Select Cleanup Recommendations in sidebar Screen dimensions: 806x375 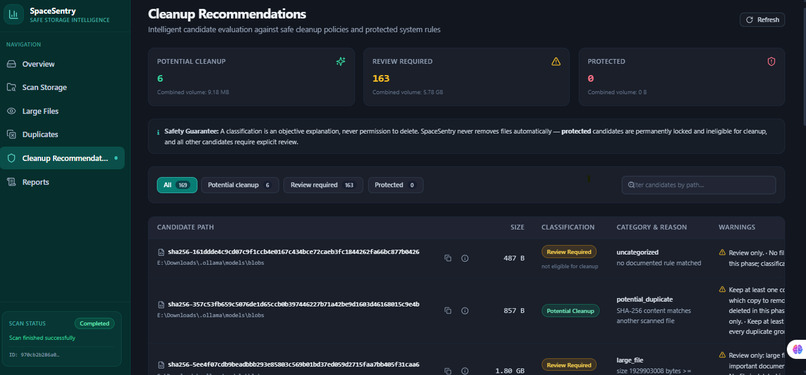pos(62,158)
